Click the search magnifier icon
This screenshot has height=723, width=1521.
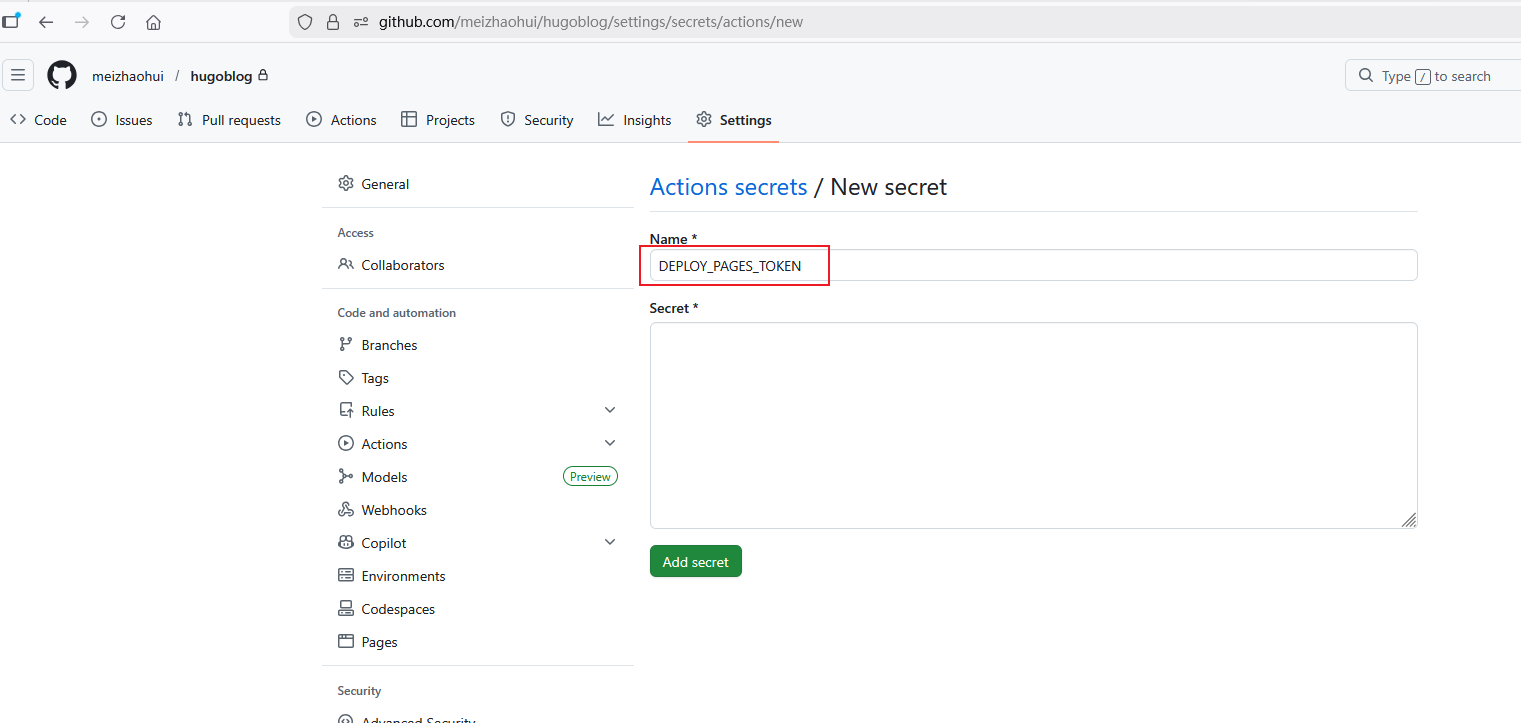[1366, 76]
